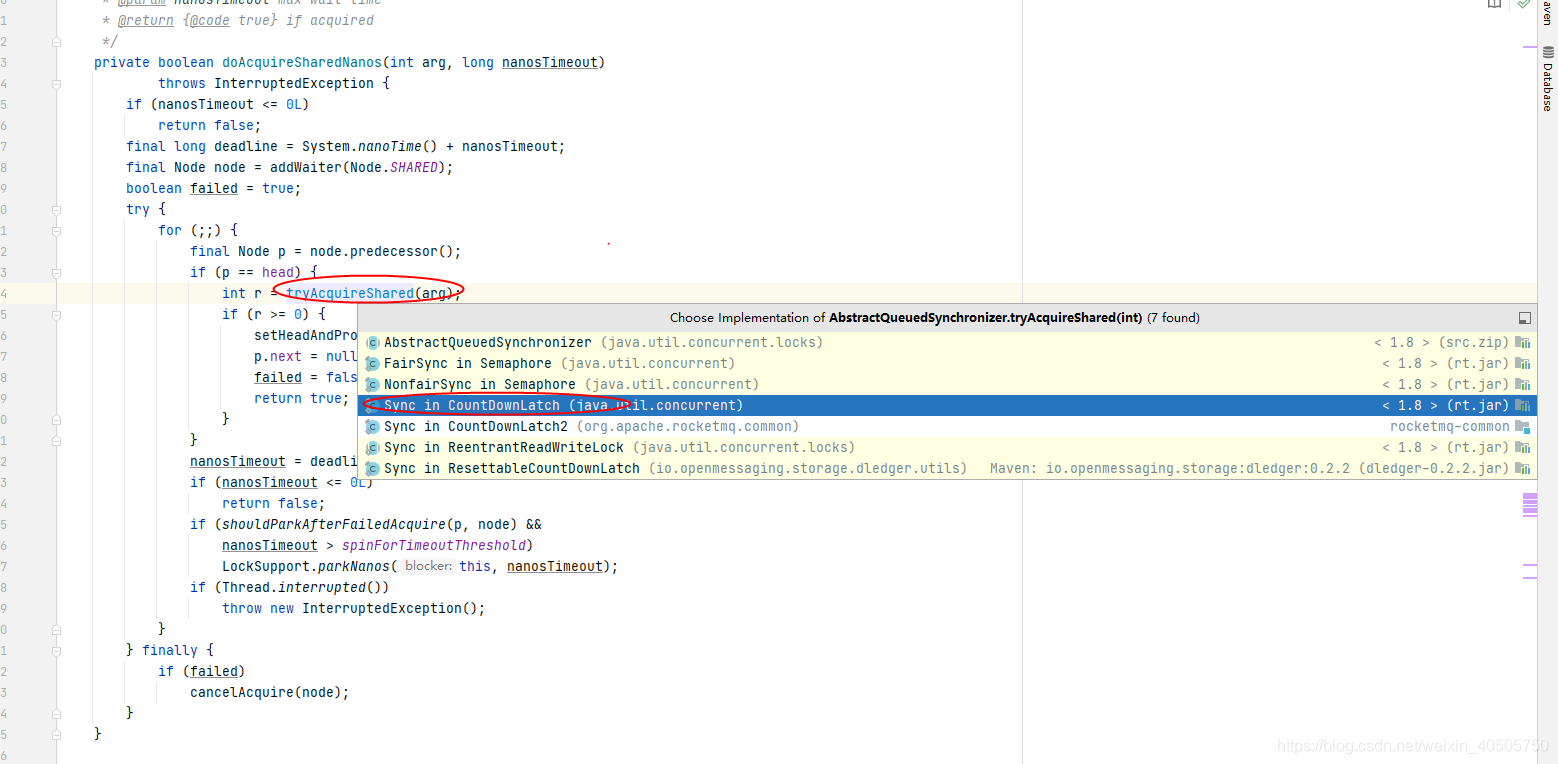Select the highlighted Sync in CountDownLatch entry
This screenshot has width=1558, height=764.
coord(947,406)
